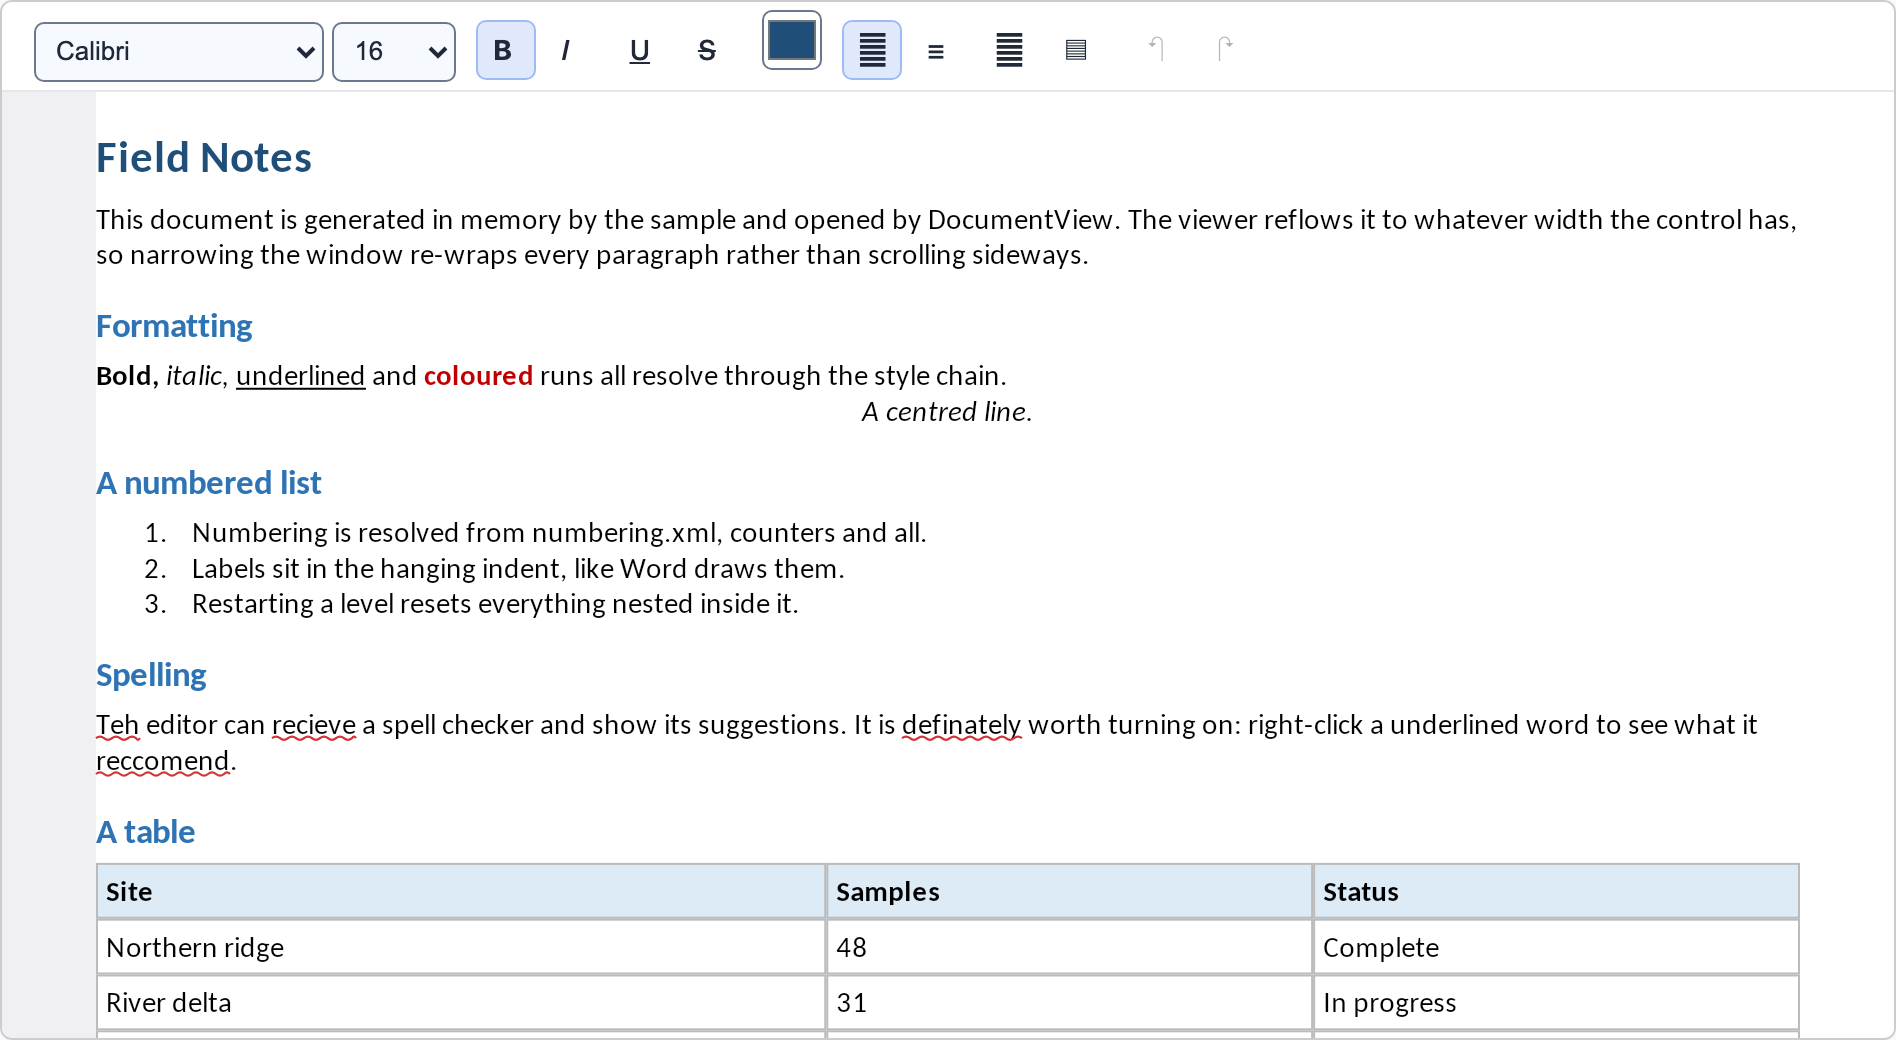Click the Redo arrow icon
The width and height of the screenshot is (1896, 1040).
[x=1225, y=48]
